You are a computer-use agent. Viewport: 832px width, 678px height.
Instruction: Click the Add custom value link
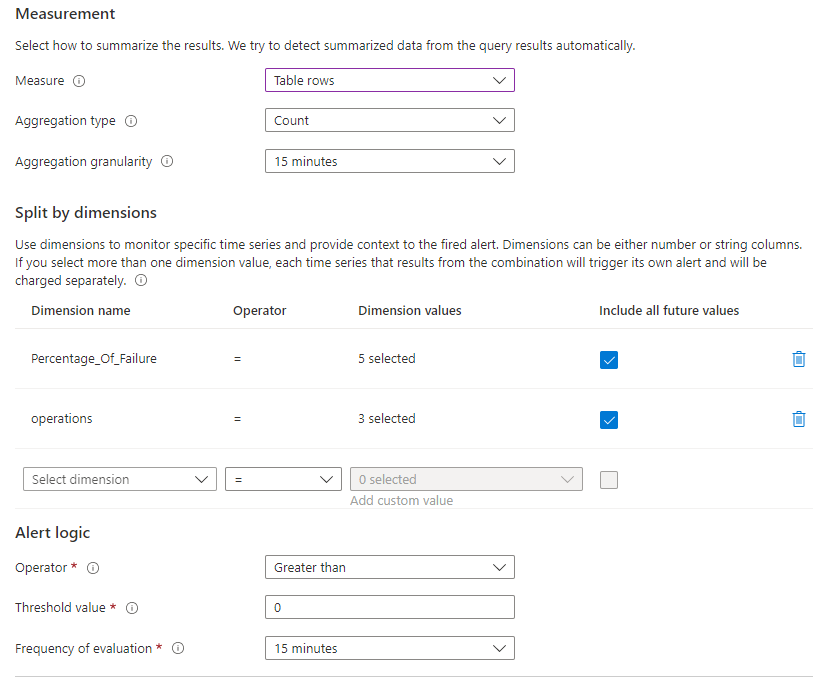[401, 500]
